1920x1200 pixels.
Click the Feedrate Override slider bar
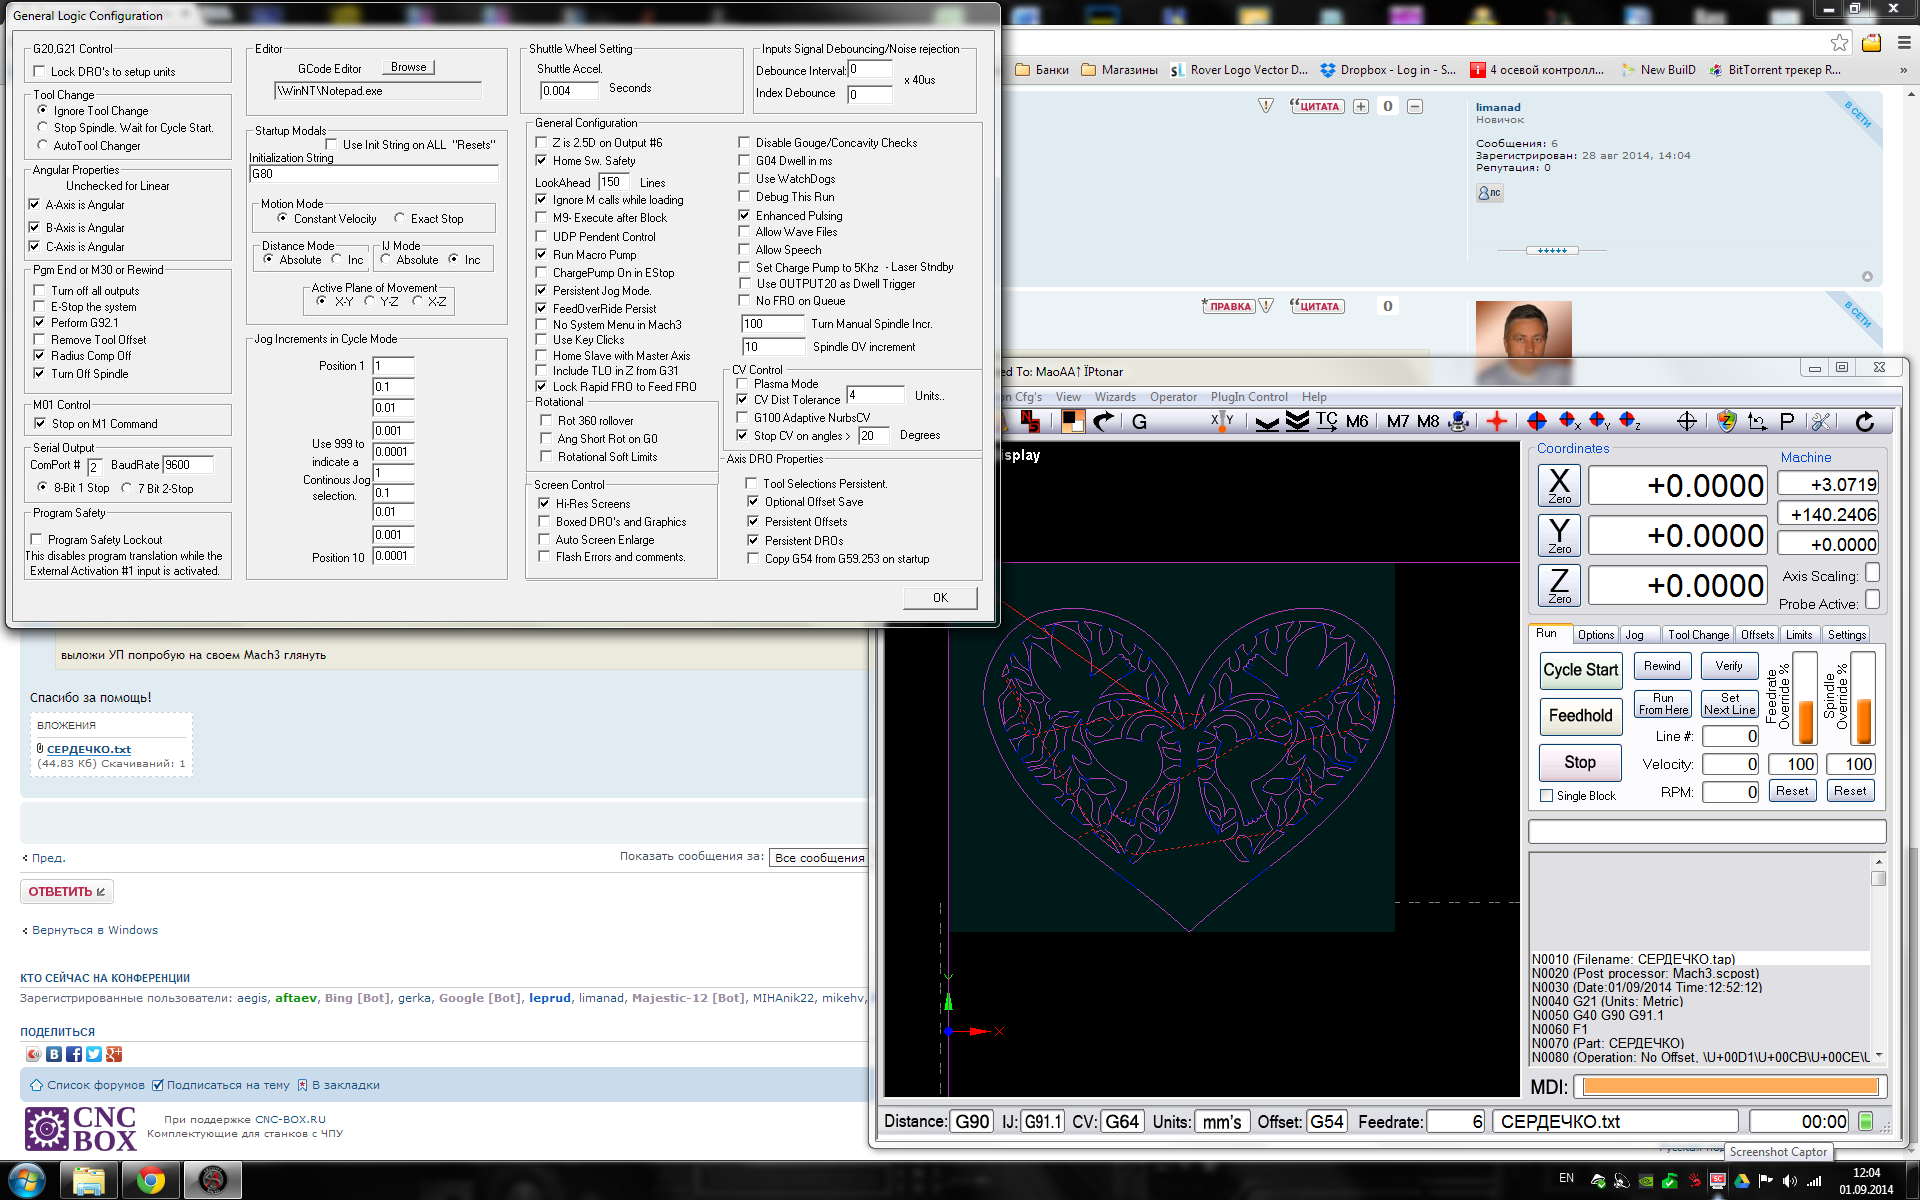pos(1806,700)
